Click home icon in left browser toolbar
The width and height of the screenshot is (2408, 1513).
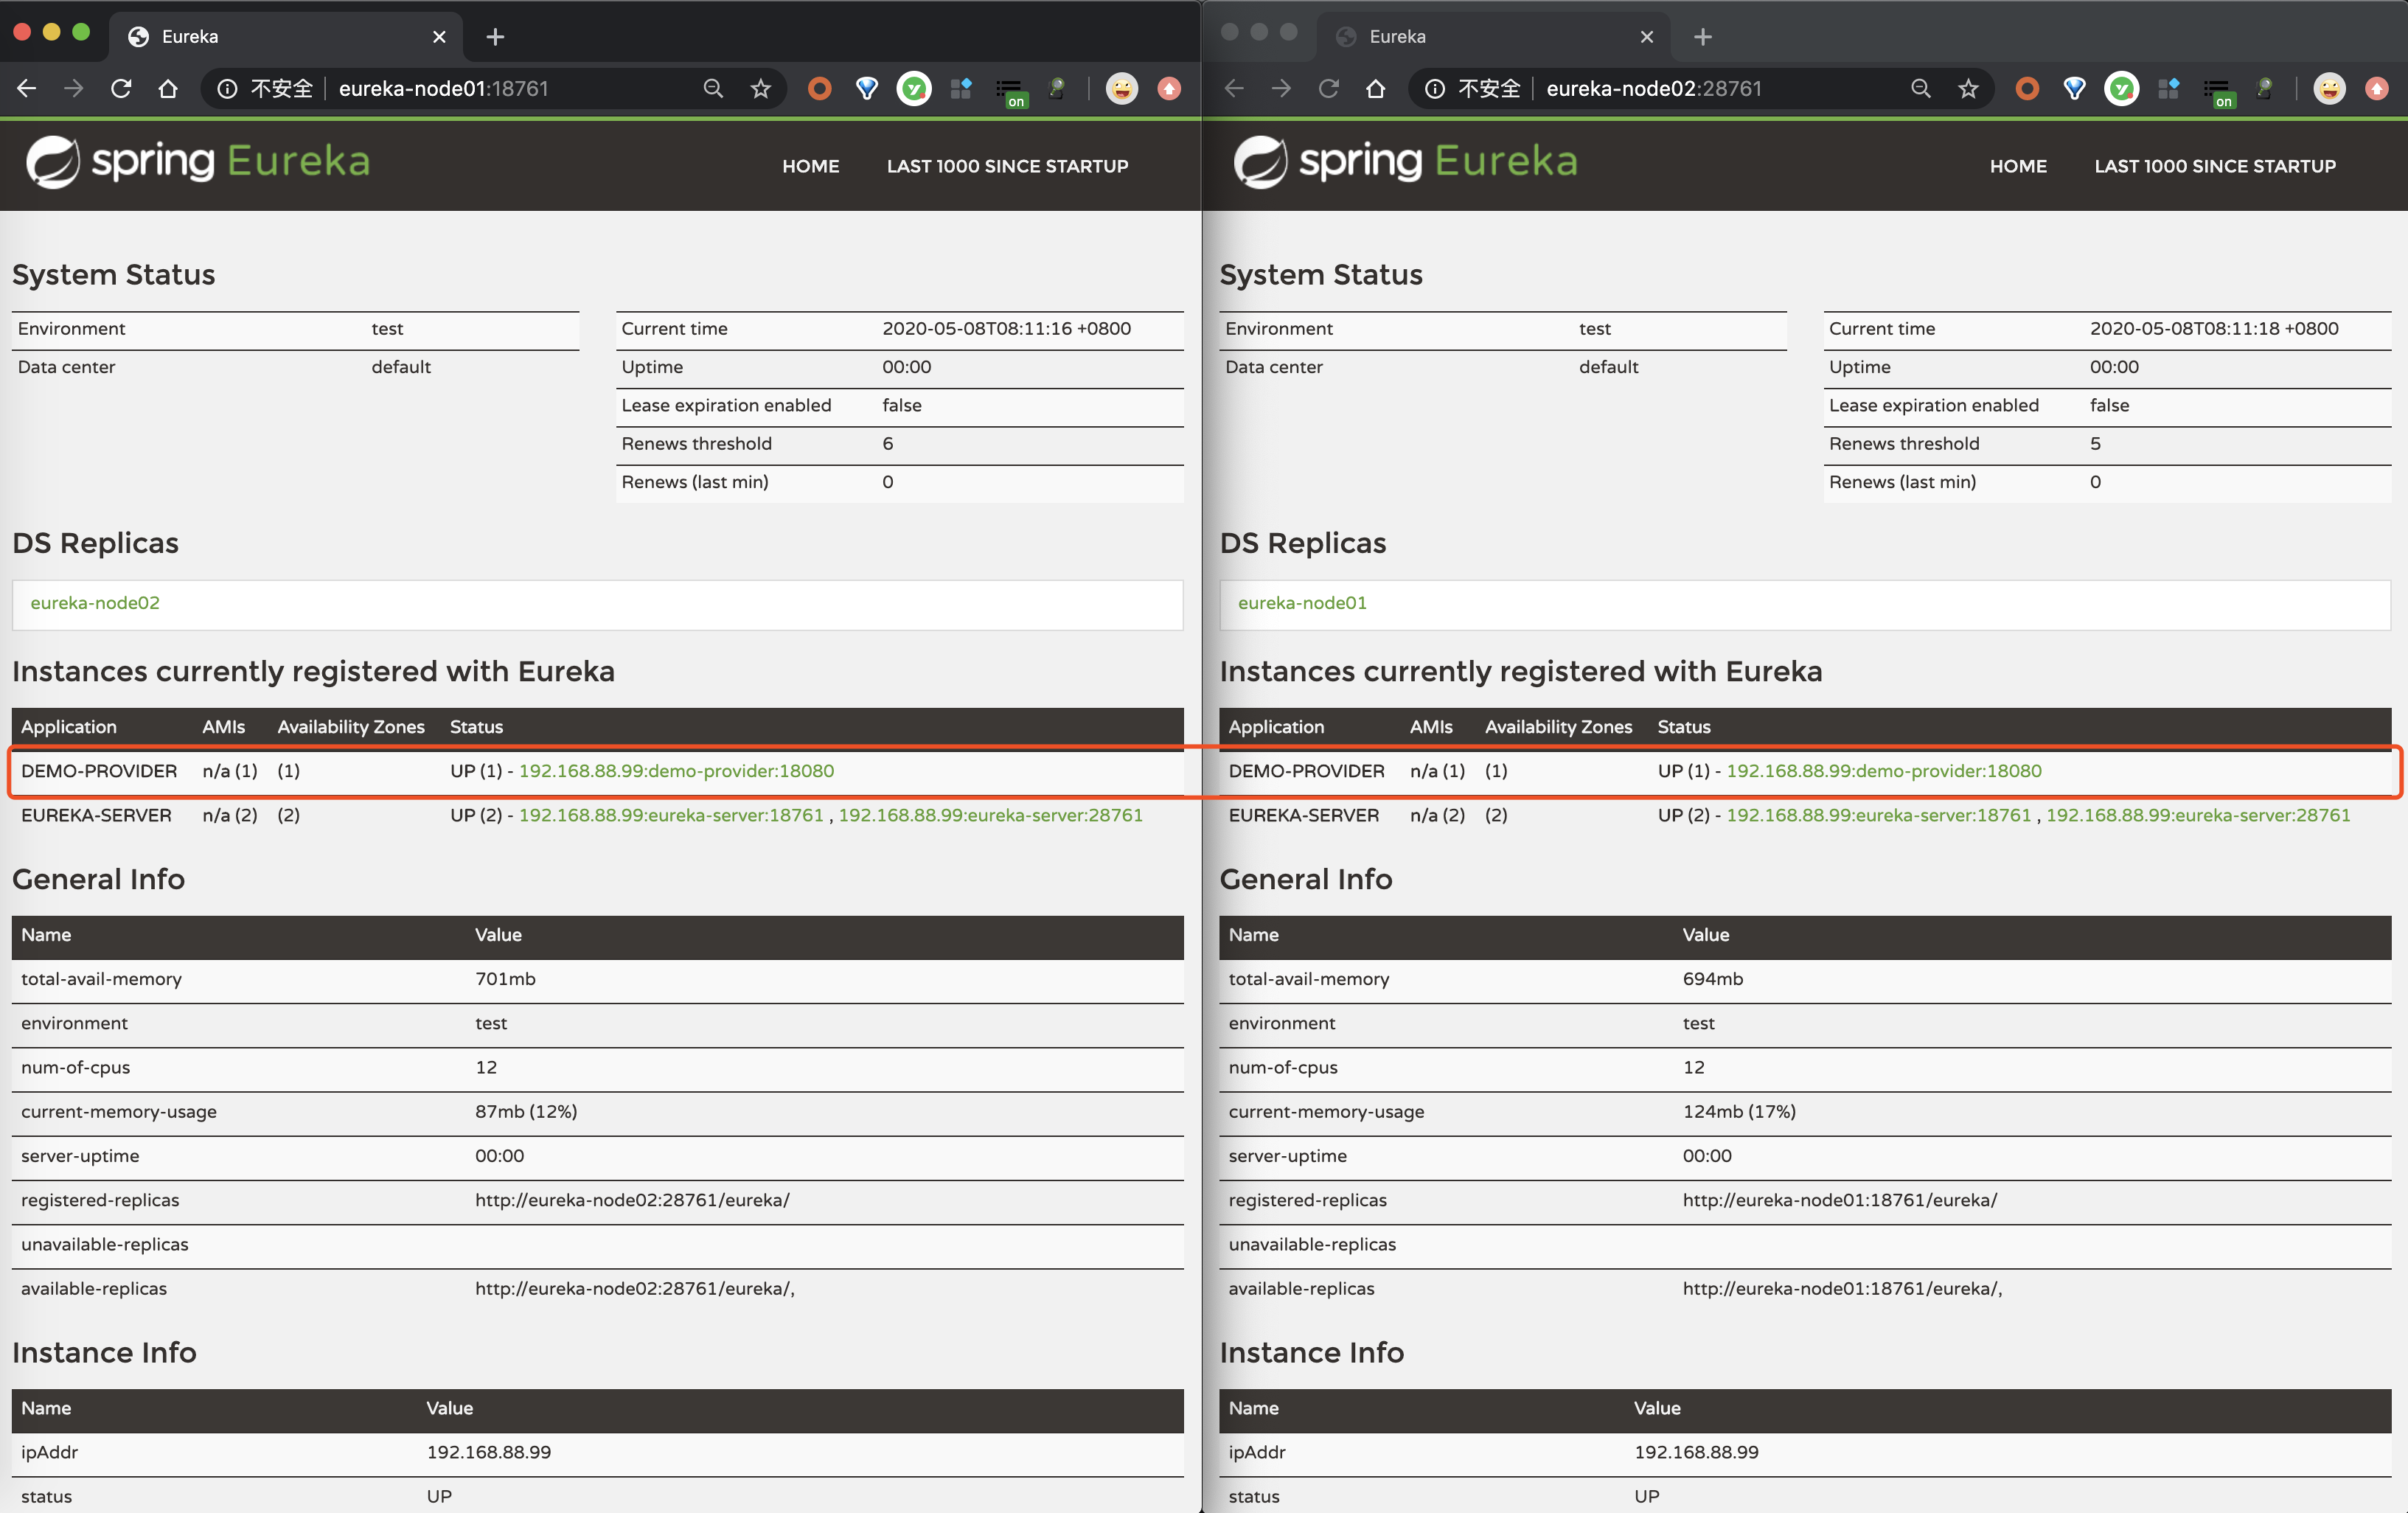pyautogui.click(x=168, y=89)
